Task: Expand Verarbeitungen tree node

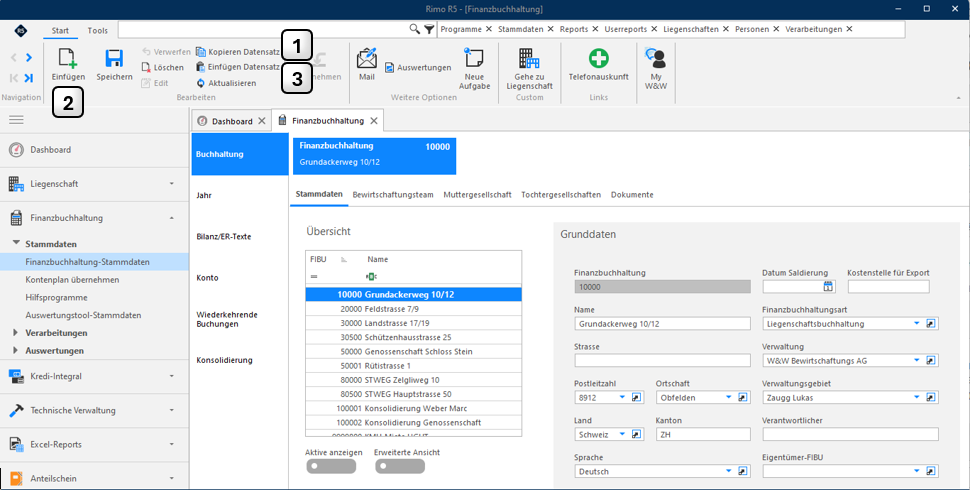Action: tap(15, 332)
